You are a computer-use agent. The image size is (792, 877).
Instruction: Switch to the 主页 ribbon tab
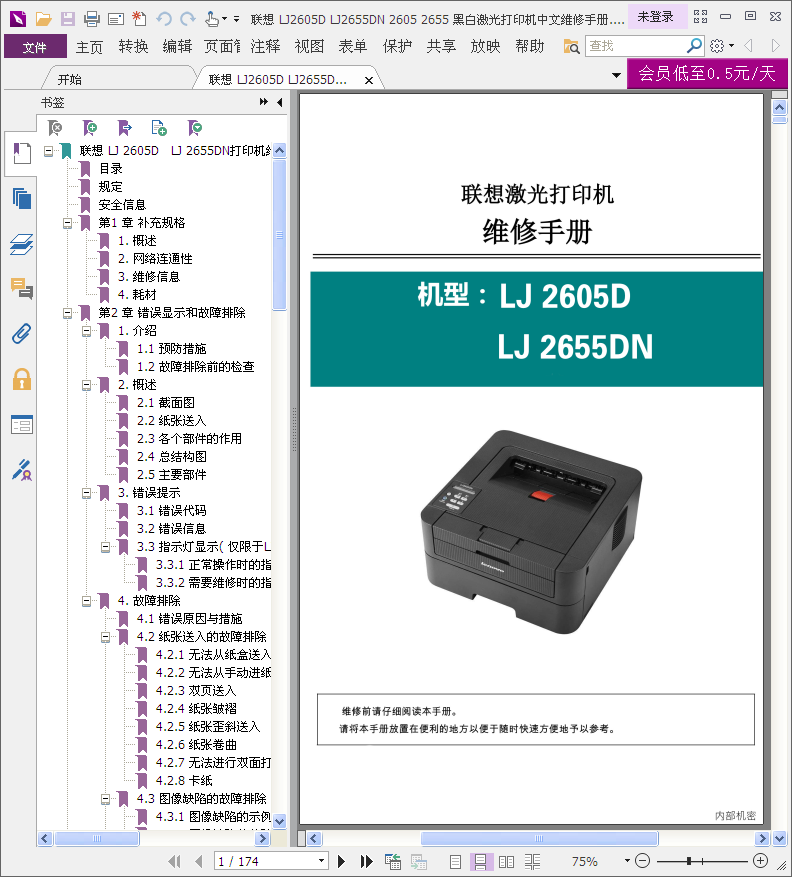click(89, 46)
